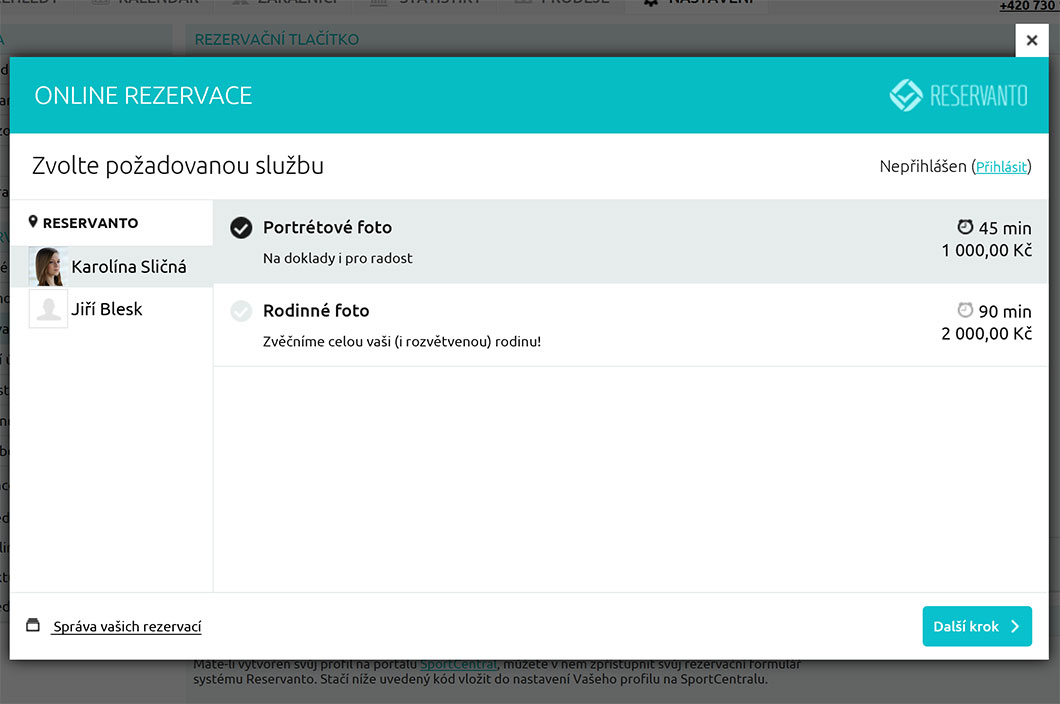Click the location pin icon beside RESERVANTO
This screenshot has width=1060, height=704.
[x=33, y=222]
